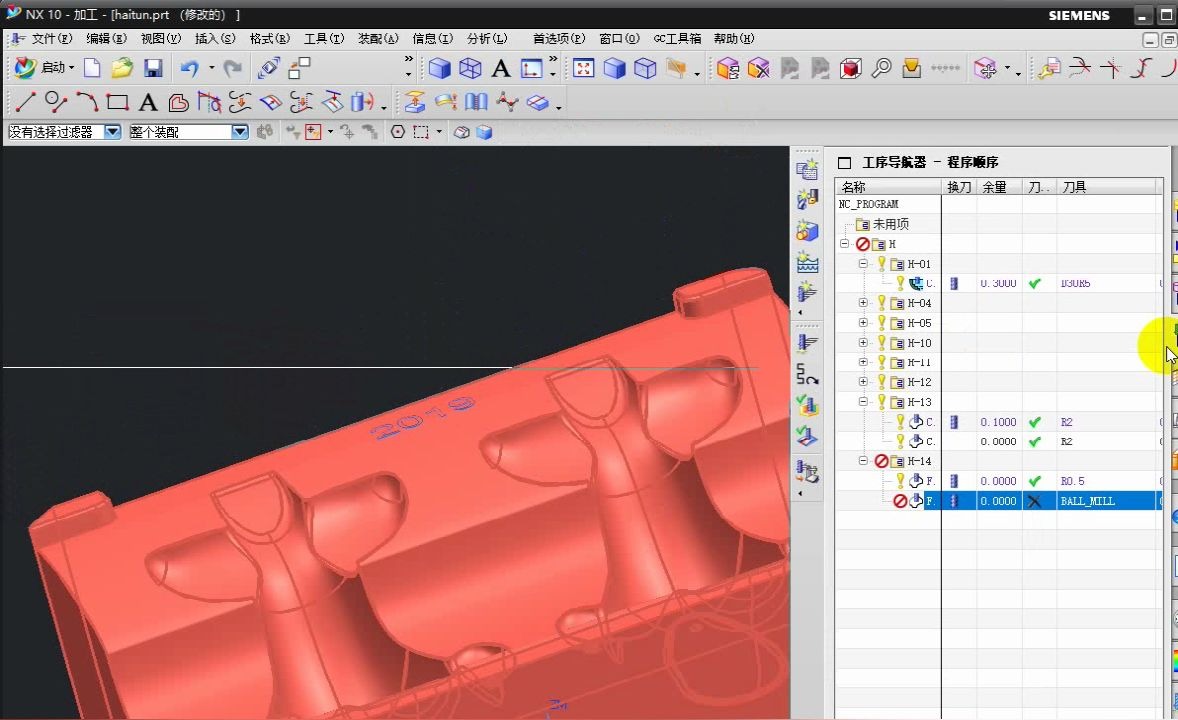Click the Open folder icon
Viewport: 1178px width, 720px height.
(x=122, y=68)
